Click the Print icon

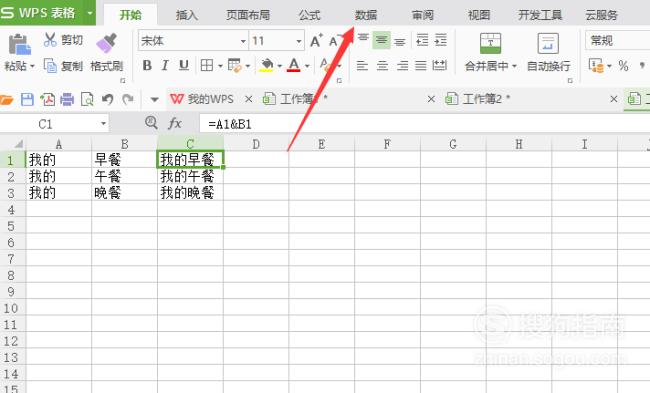pos(67,99)
